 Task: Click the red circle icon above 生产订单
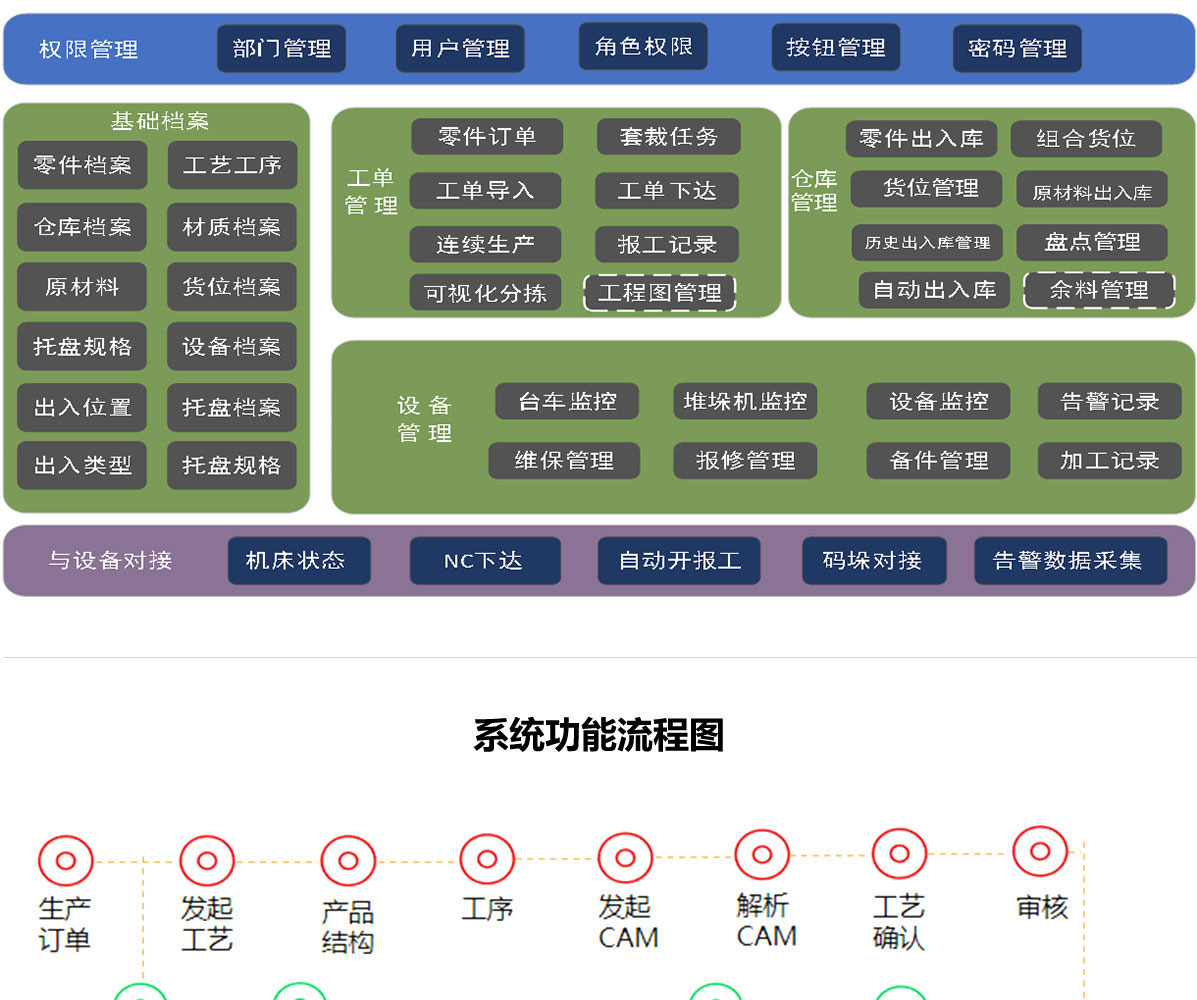66,860
